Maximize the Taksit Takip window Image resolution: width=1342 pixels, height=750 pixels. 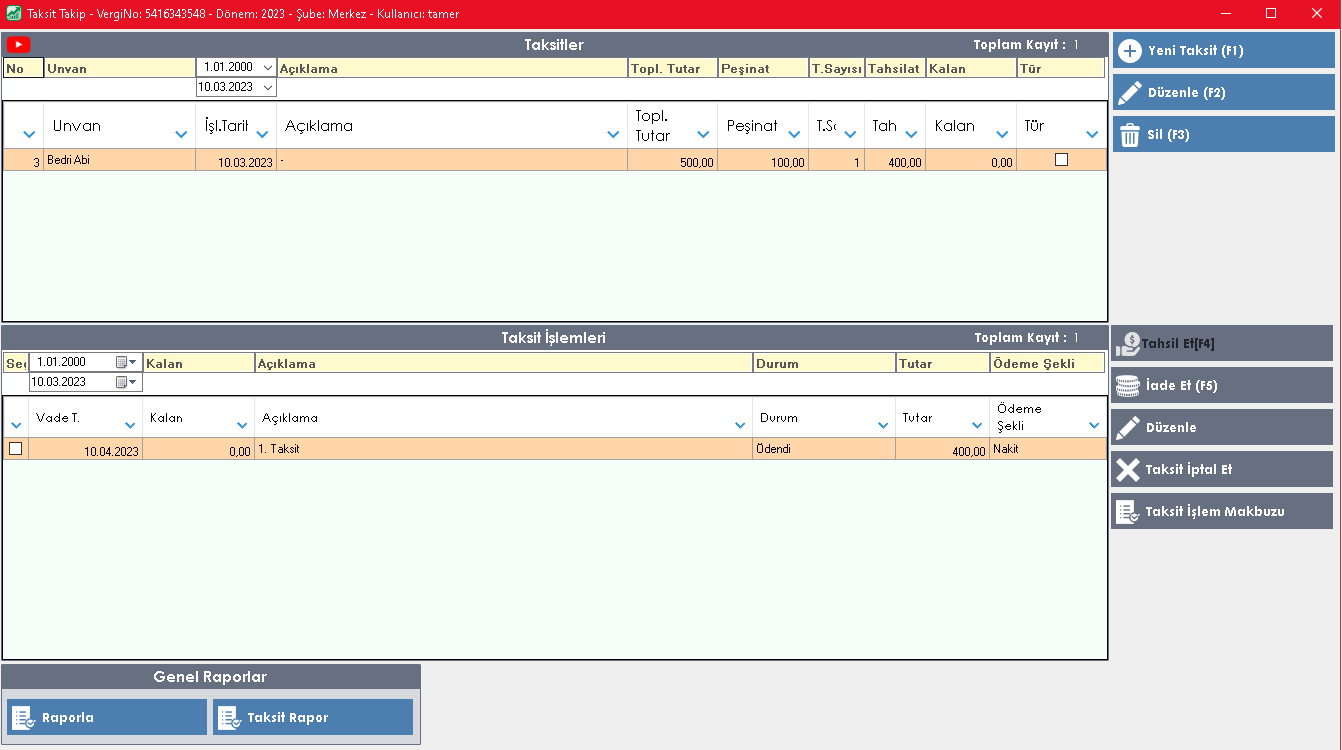(1271, 14)
